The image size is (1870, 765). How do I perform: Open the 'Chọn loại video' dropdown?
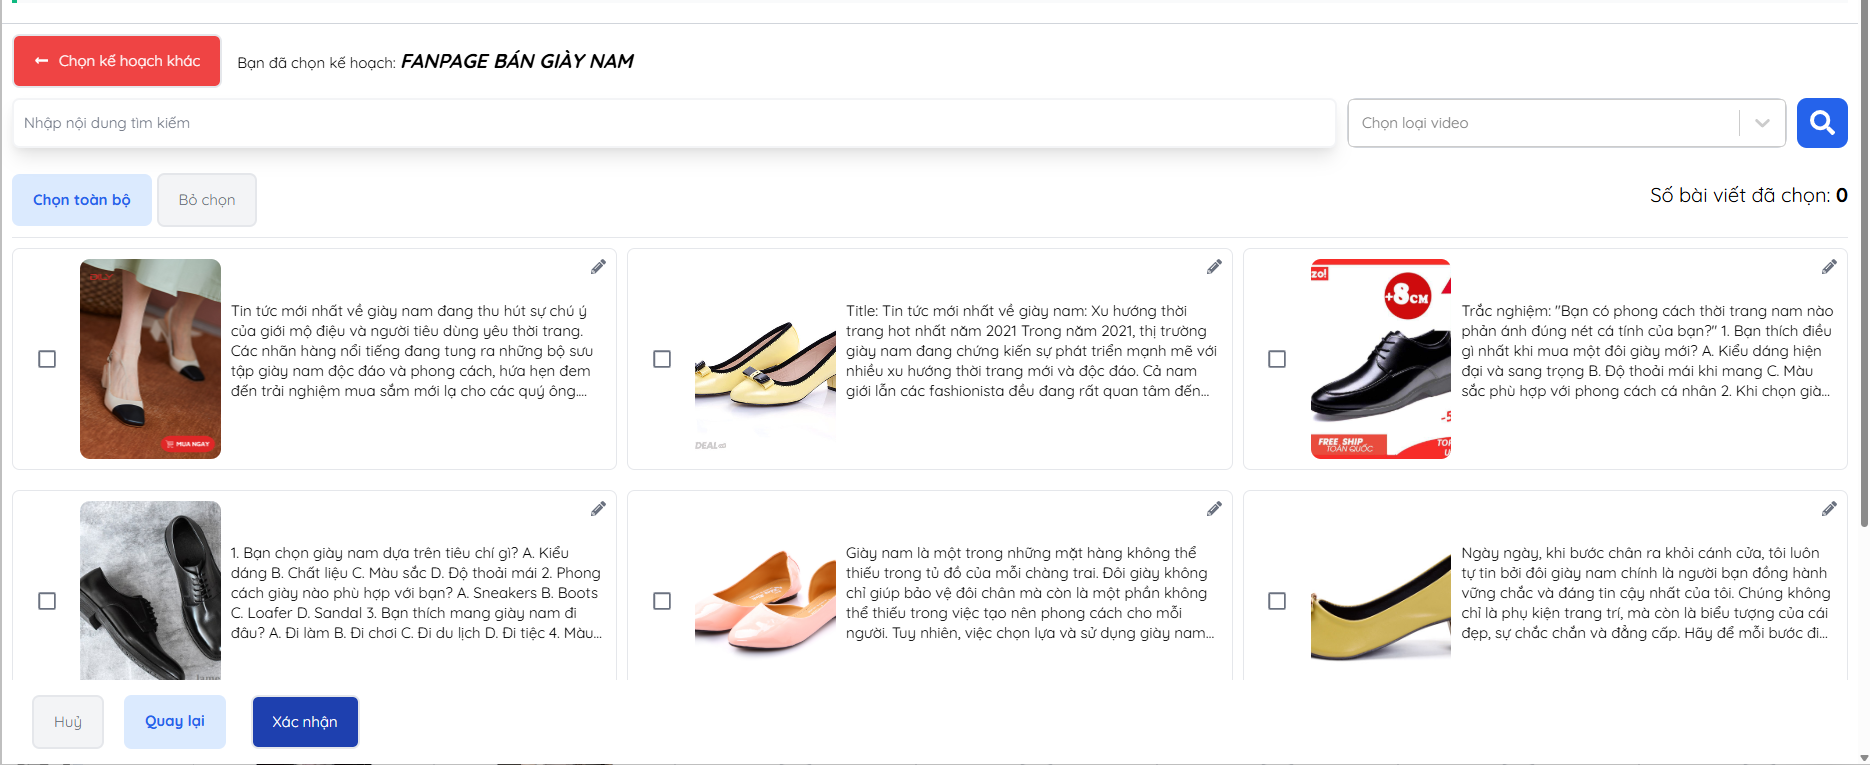tap(1544, 123)
